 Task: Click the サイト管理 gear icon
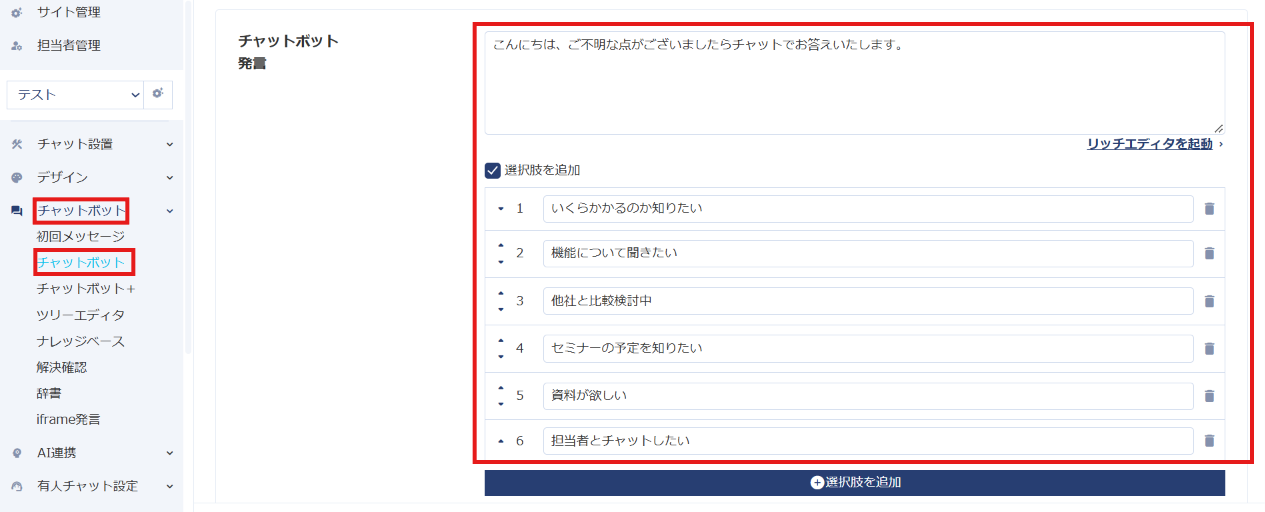click(x=16, y=12)
